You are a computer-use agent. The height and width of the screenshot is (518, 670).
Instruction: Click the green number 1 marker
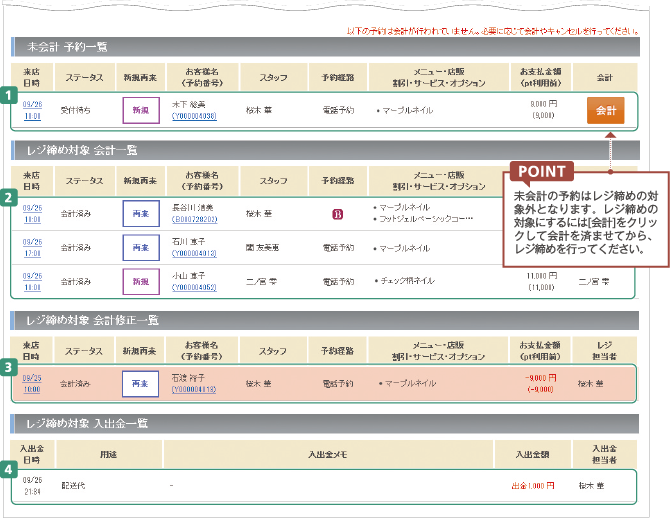point(8,97)
